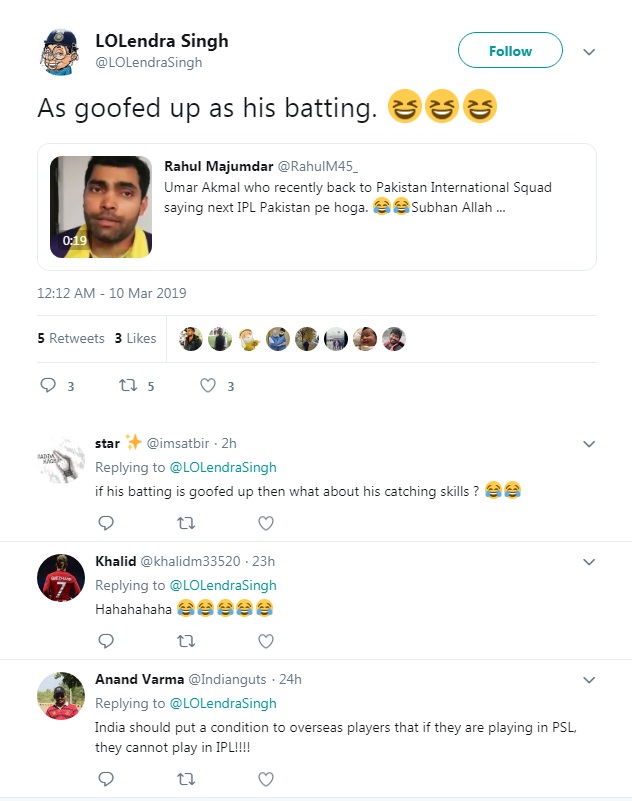Reply to Anand Varma's PSL comment

pyautogui.click(x=106, y=779)
